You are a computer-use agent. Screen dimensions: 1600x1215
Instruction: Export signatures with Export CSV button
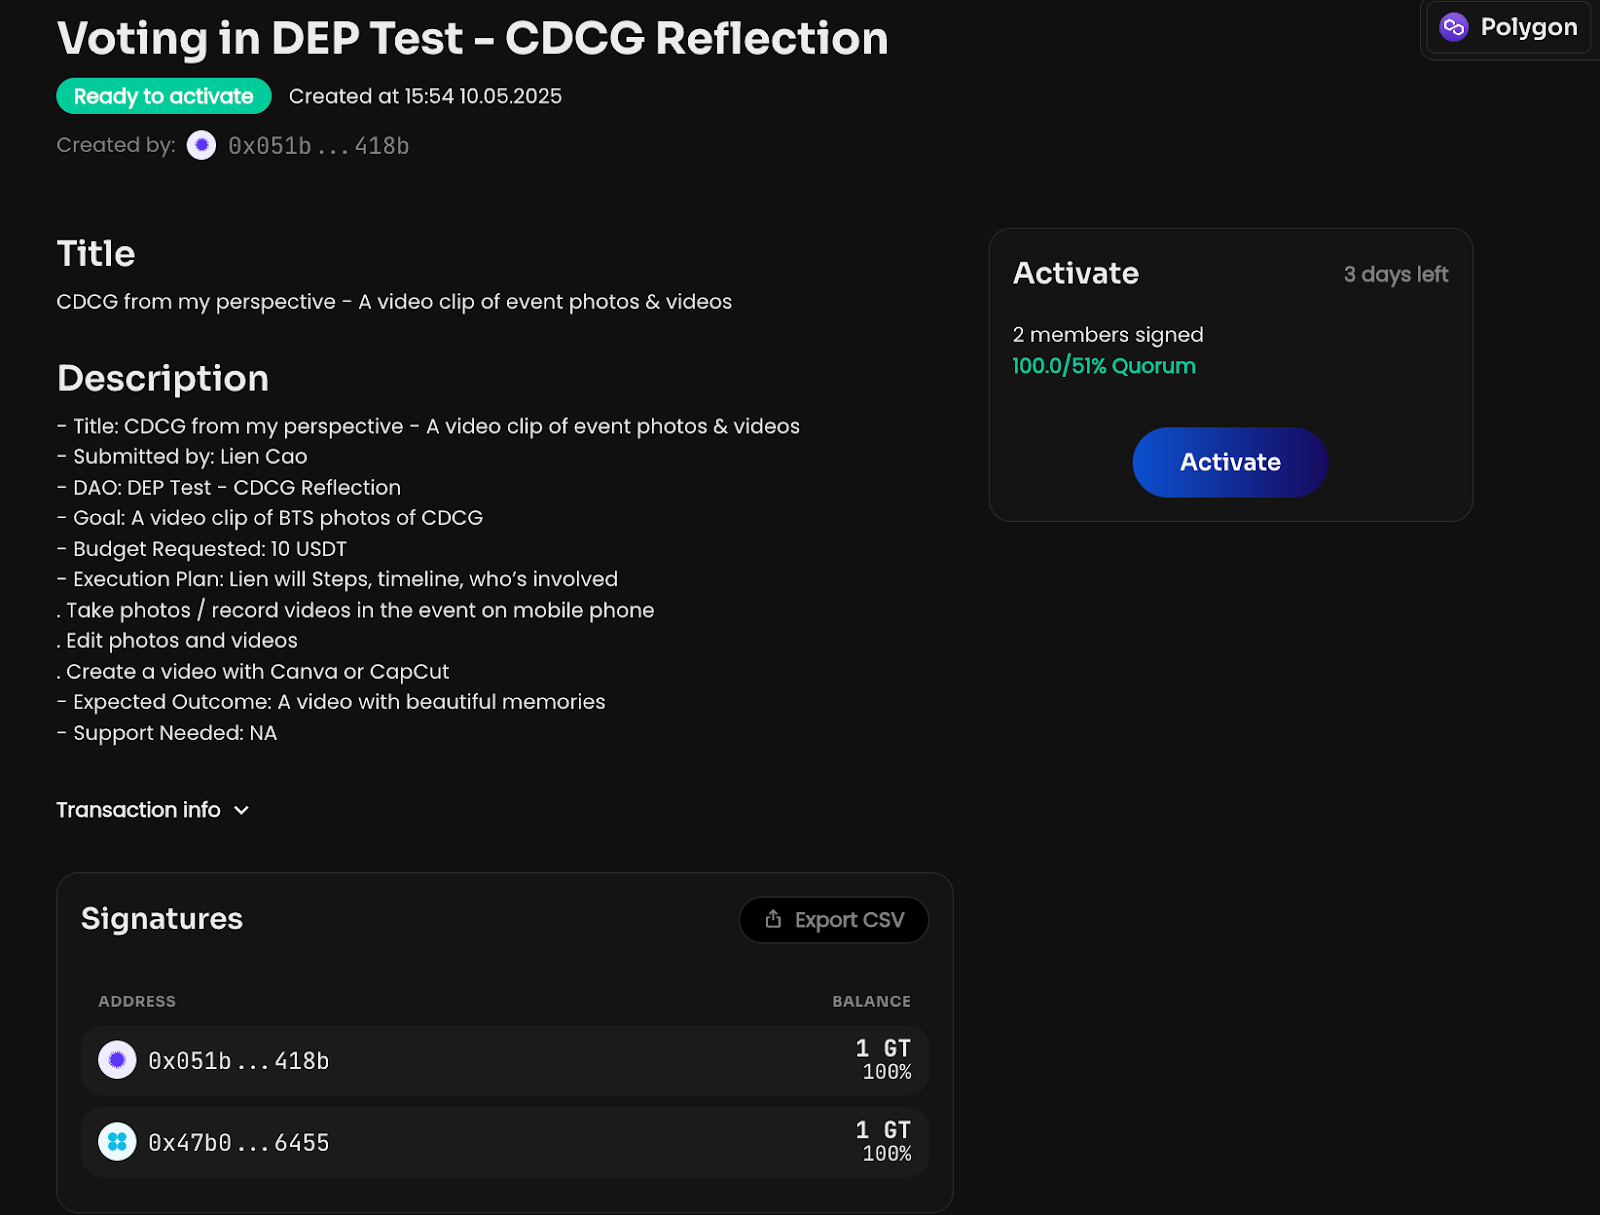click(x=833, y=920)
